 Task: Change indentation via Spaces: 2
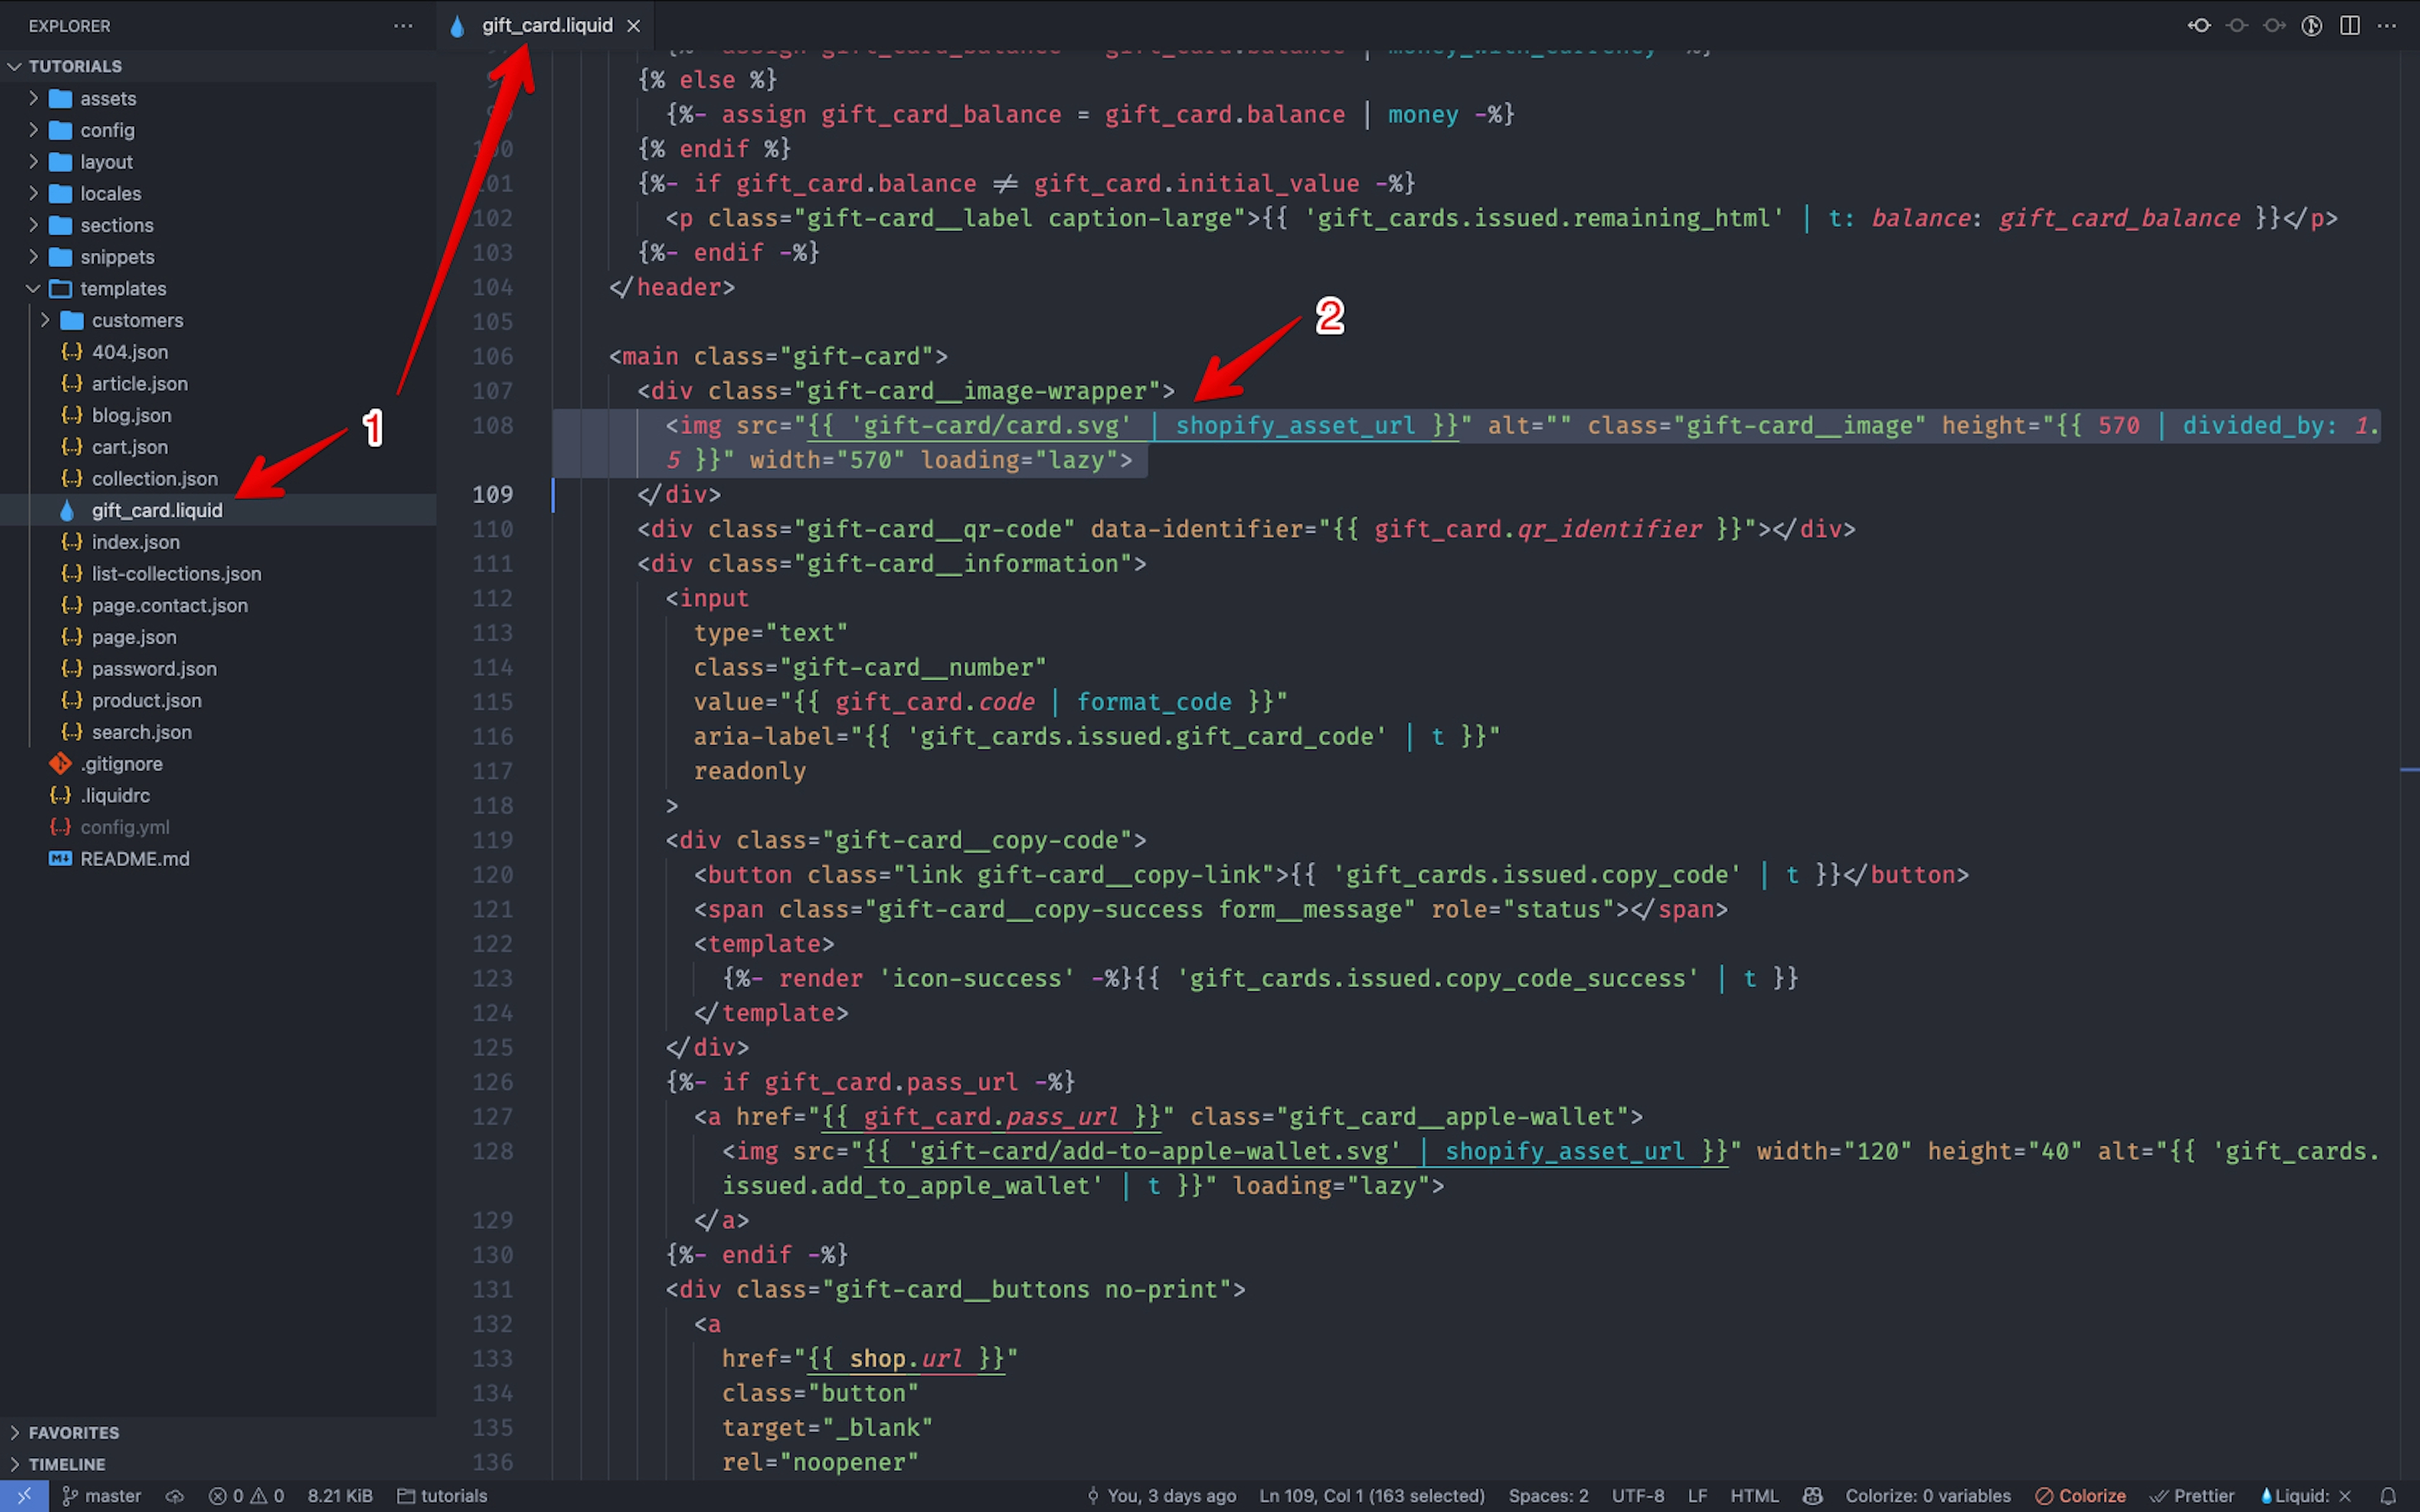[1548, 1496]
